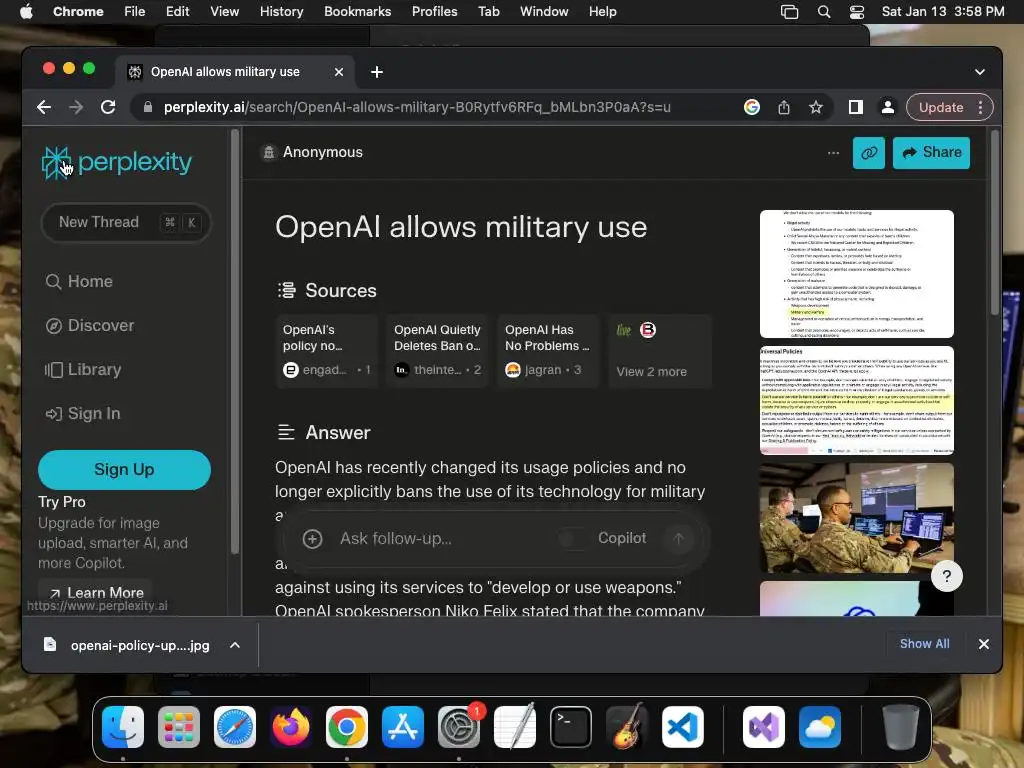This screenshot has height=768, width=1024.
Task: Open Spotlight search in the menu bar
Action: tap(824, 12)
